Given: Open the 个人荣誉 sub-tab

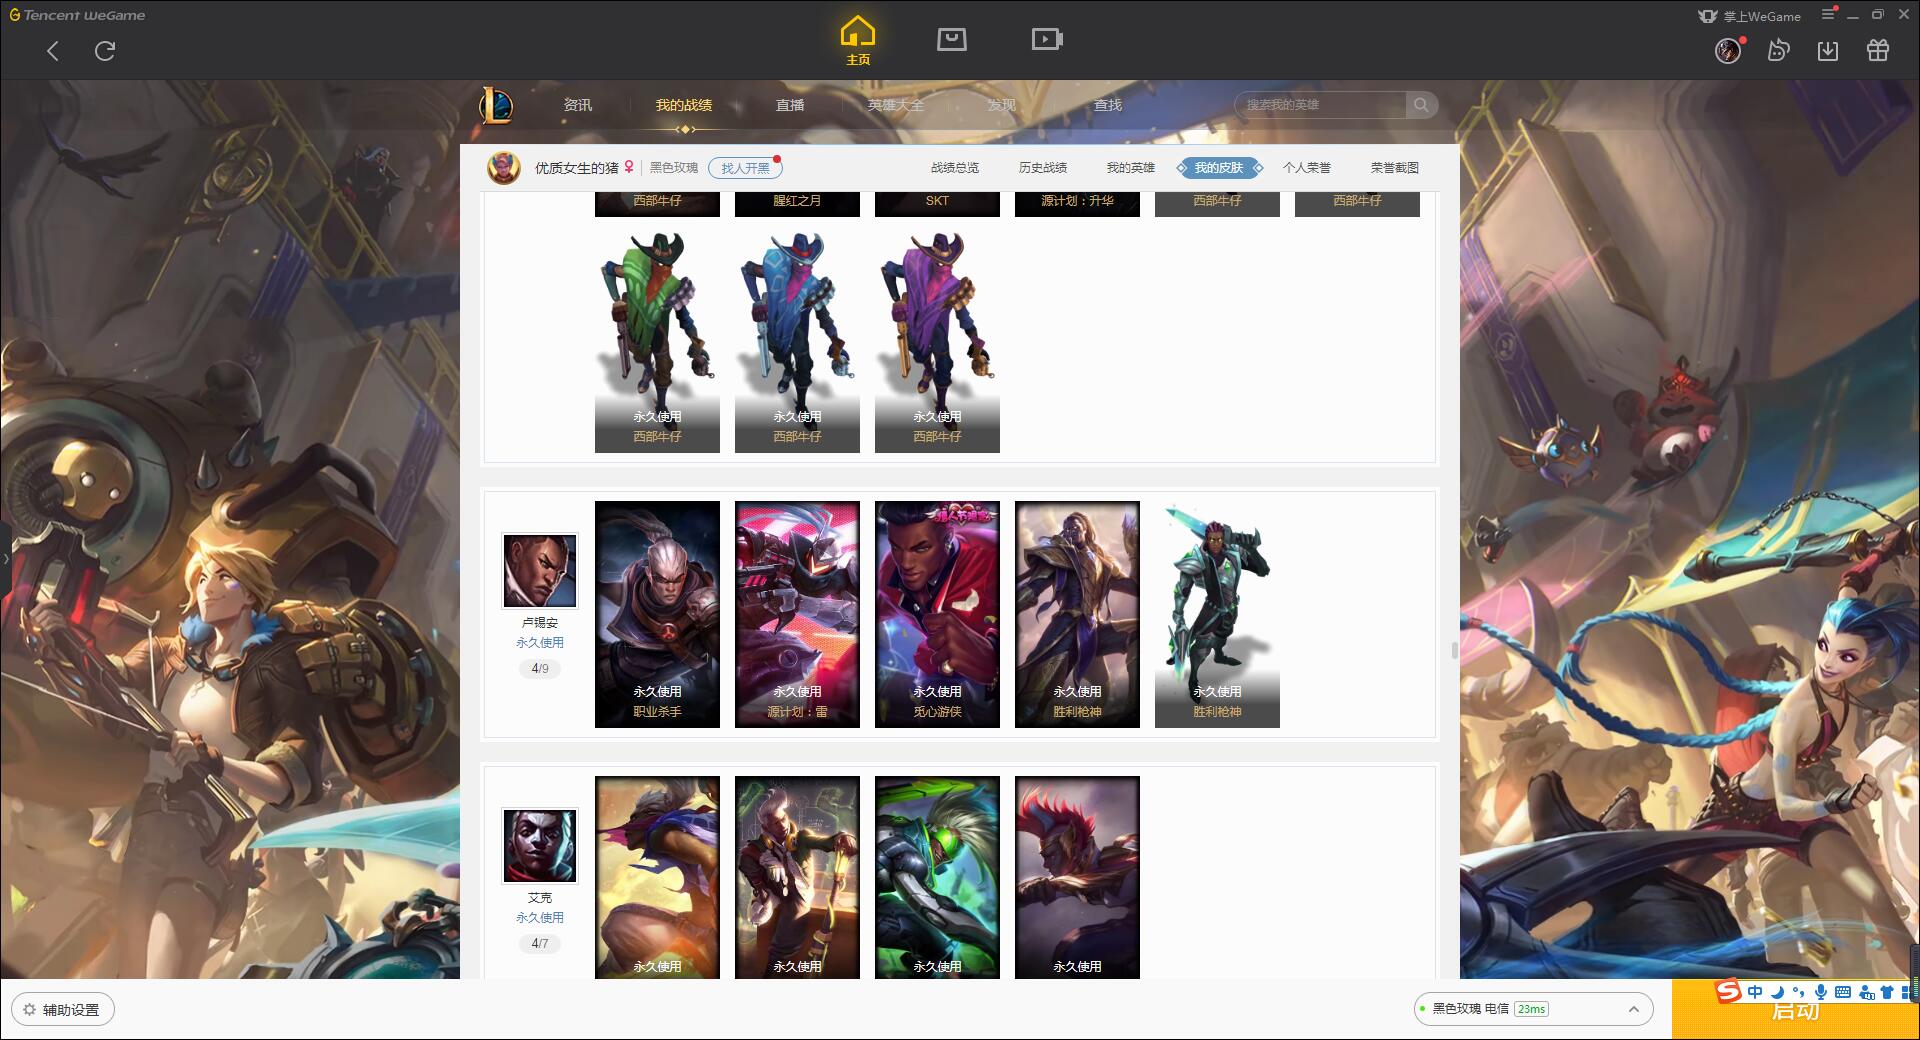Looking at the screenshot, I should pyautogui.click(x=1307, y=168).
